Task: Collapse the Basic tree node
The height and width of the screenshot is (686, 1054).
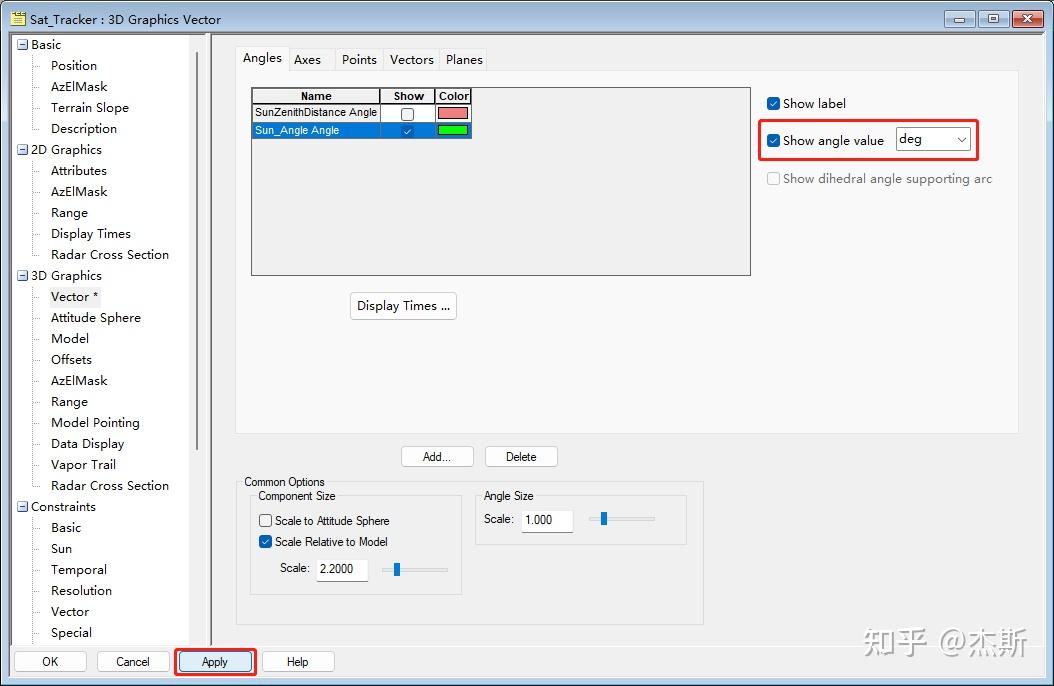Action: 22,44
